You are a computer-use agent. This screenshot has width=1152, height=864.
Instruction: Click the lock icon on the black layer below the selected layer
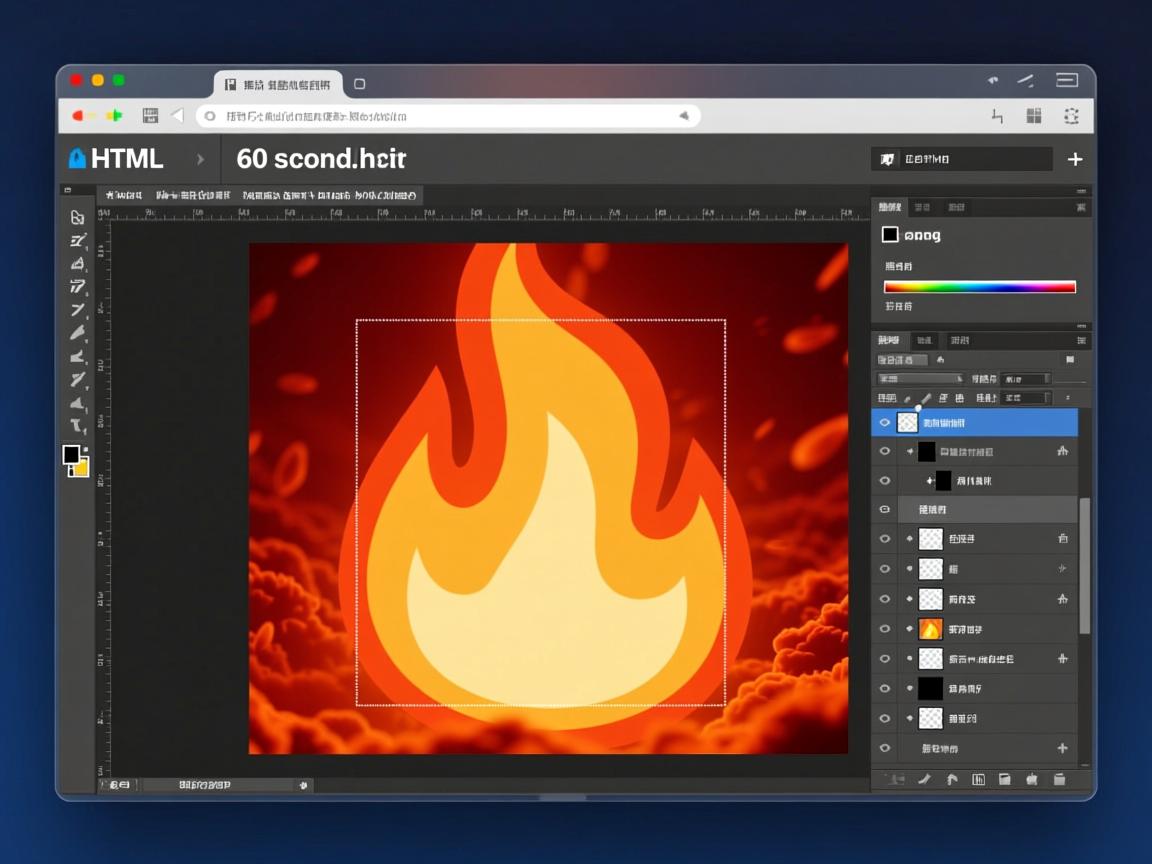(x=1062, y=452)
